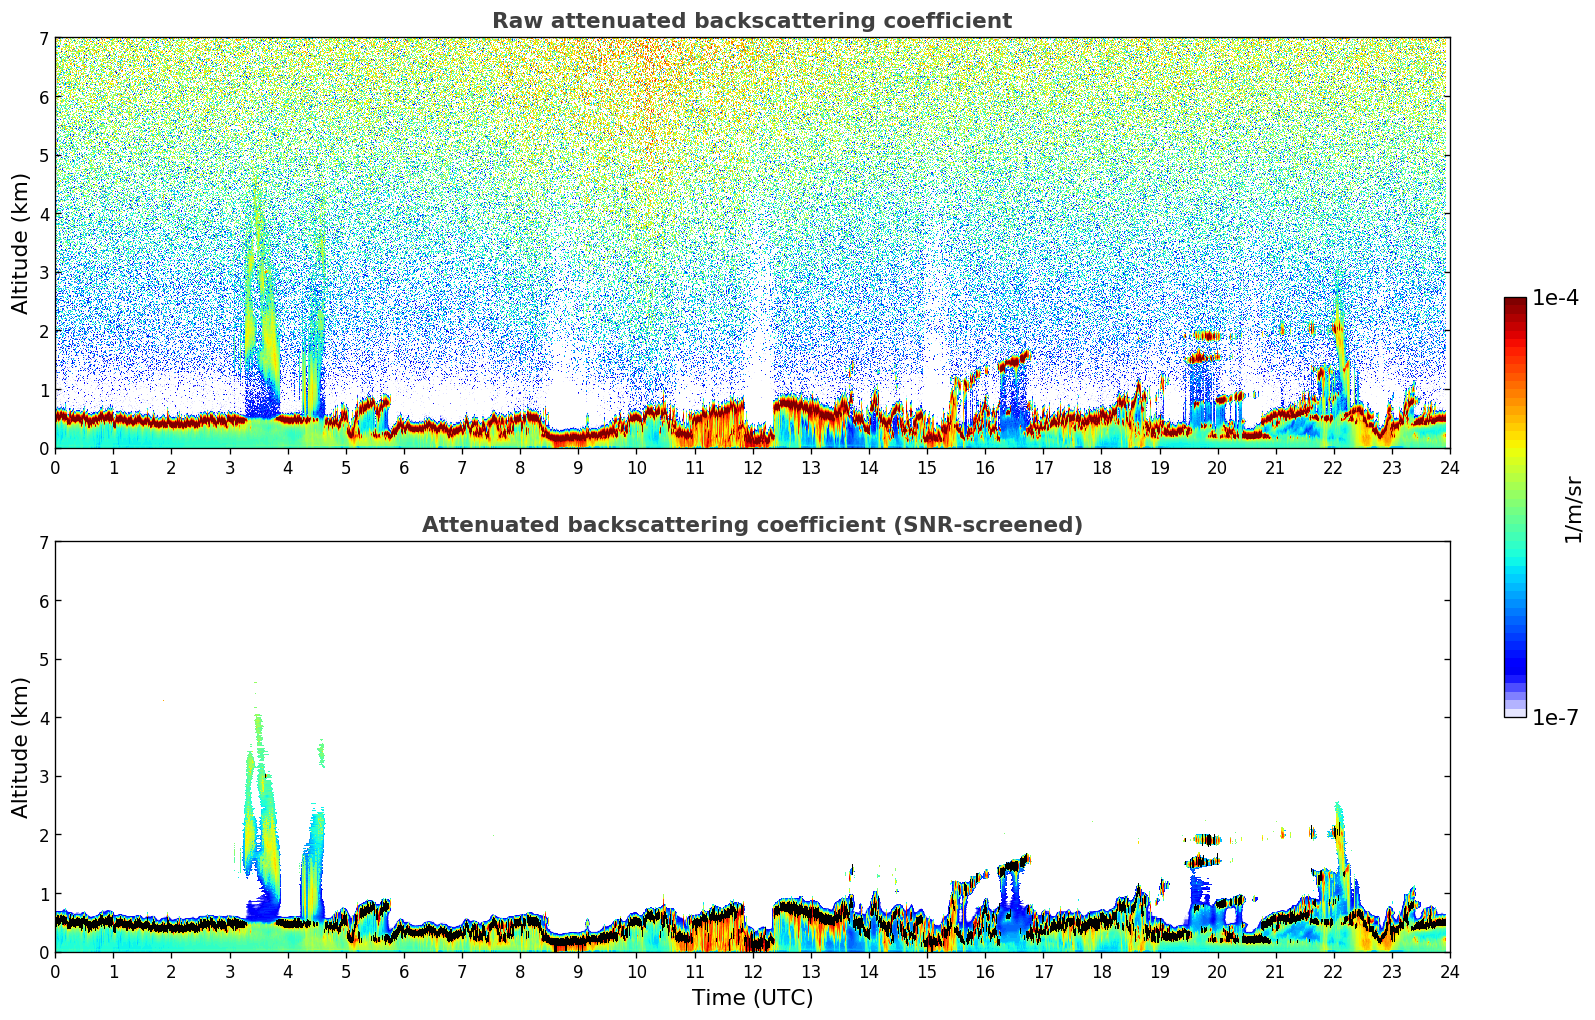Click time tick "24" on the raw plot
The height and width of the screenshot is (1020, 1595).
(x=1450, y=467)
